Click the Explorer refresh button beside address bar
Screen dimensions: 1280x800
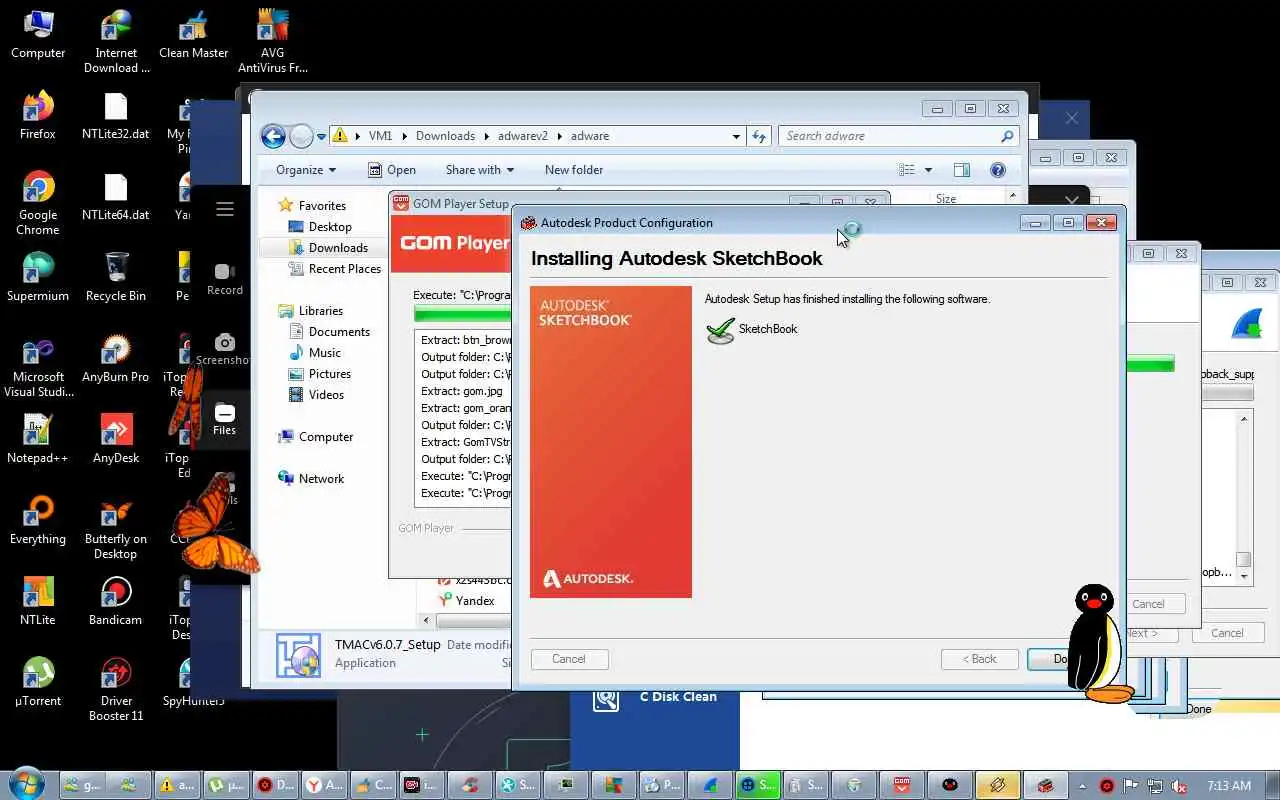[x=760, y=136]
